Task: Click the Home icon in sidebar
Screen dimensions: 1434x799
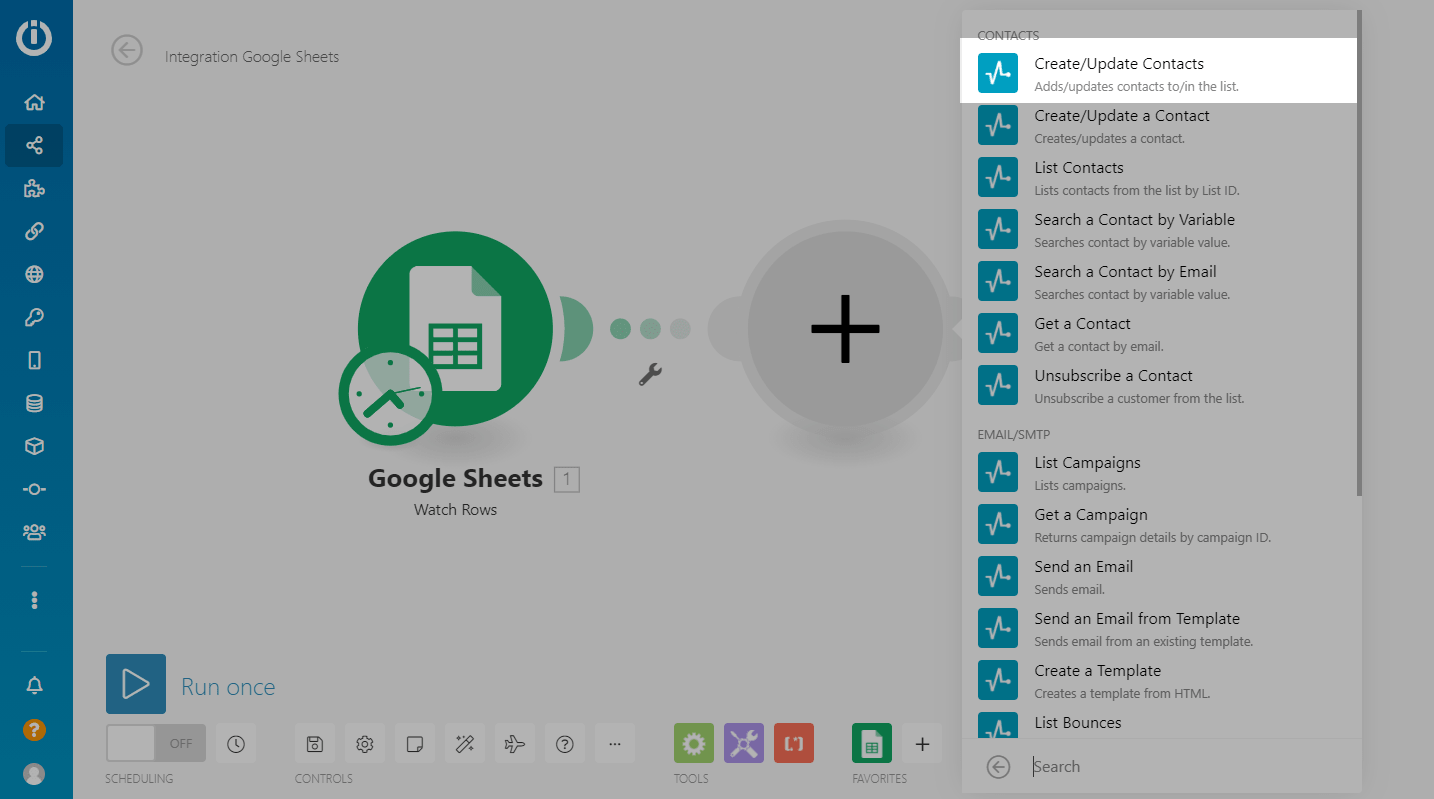Action: point(34,102)
